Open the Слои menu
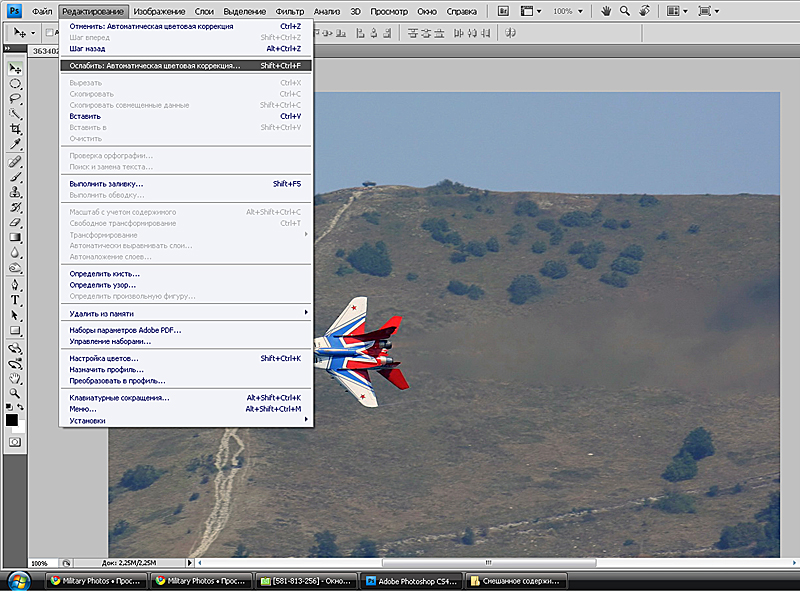This screenshot has height=599, width=800. click(204, 11)
